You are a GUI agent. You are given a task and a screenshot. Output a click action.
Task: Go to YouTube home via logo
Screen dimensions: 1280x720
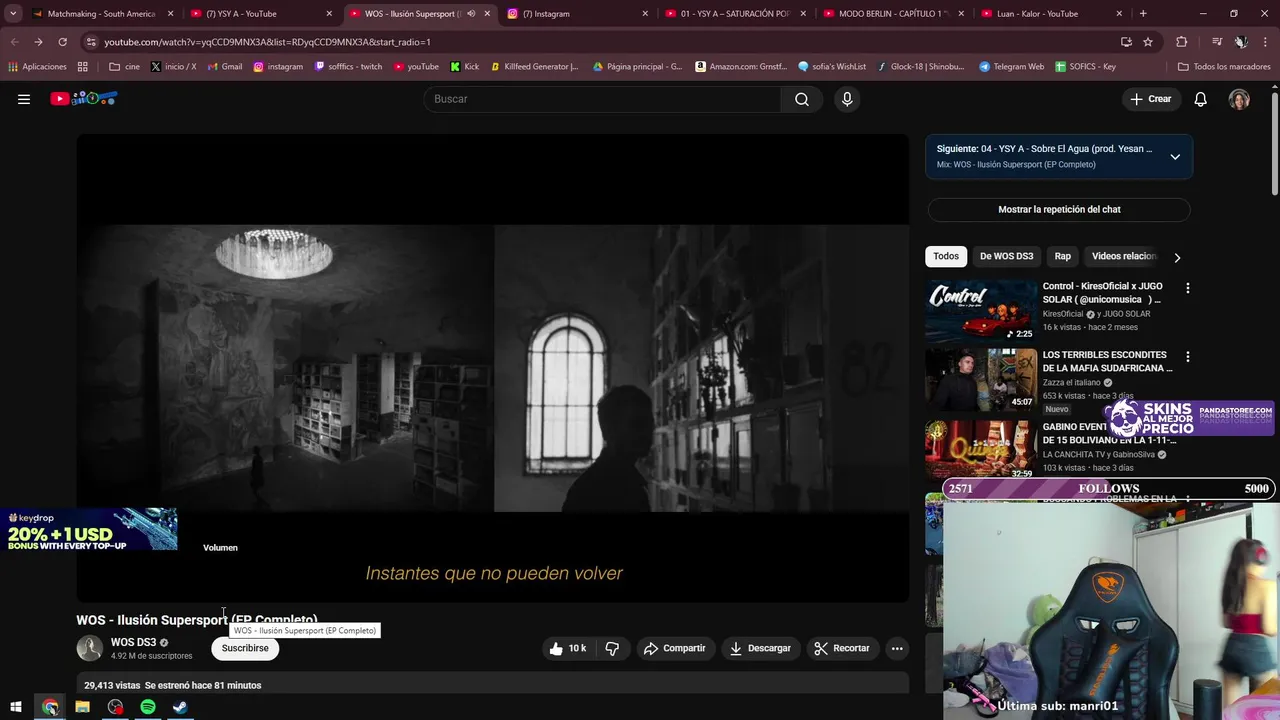click(x=84, y=99)
